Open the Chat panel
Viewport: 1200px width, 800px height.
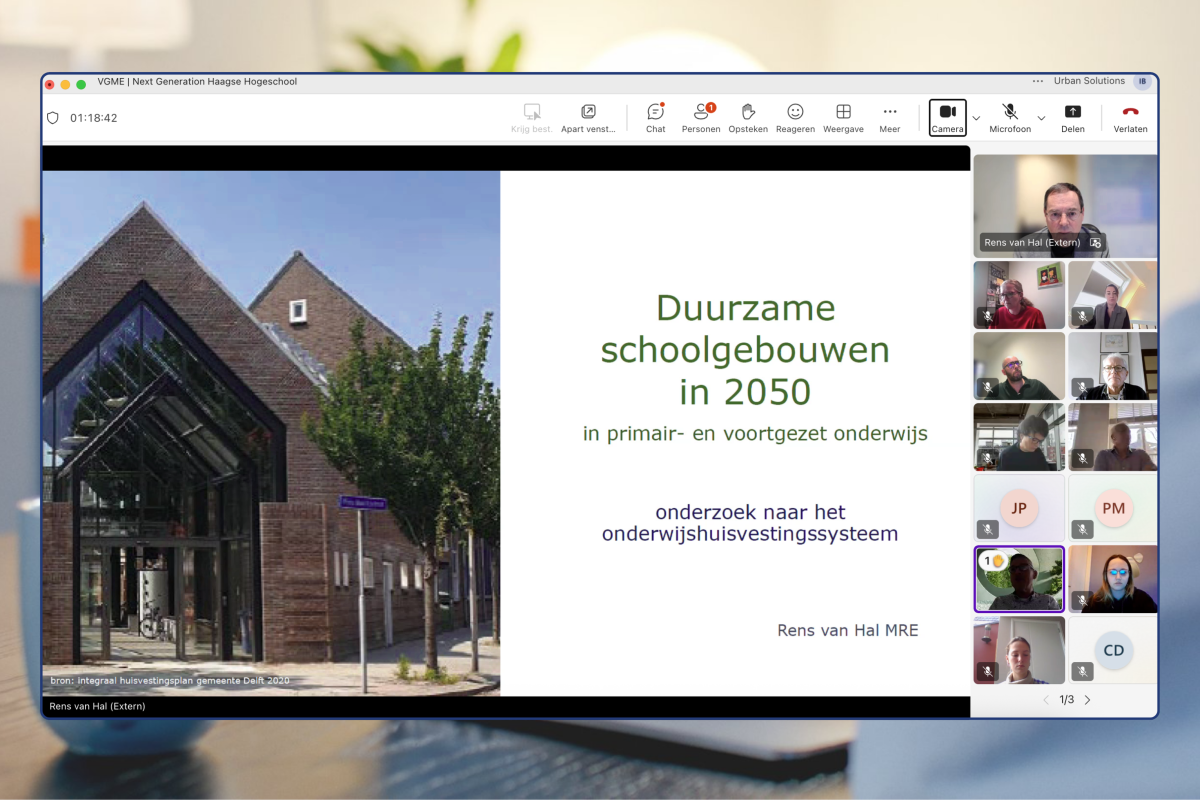[x=655, y=117]
